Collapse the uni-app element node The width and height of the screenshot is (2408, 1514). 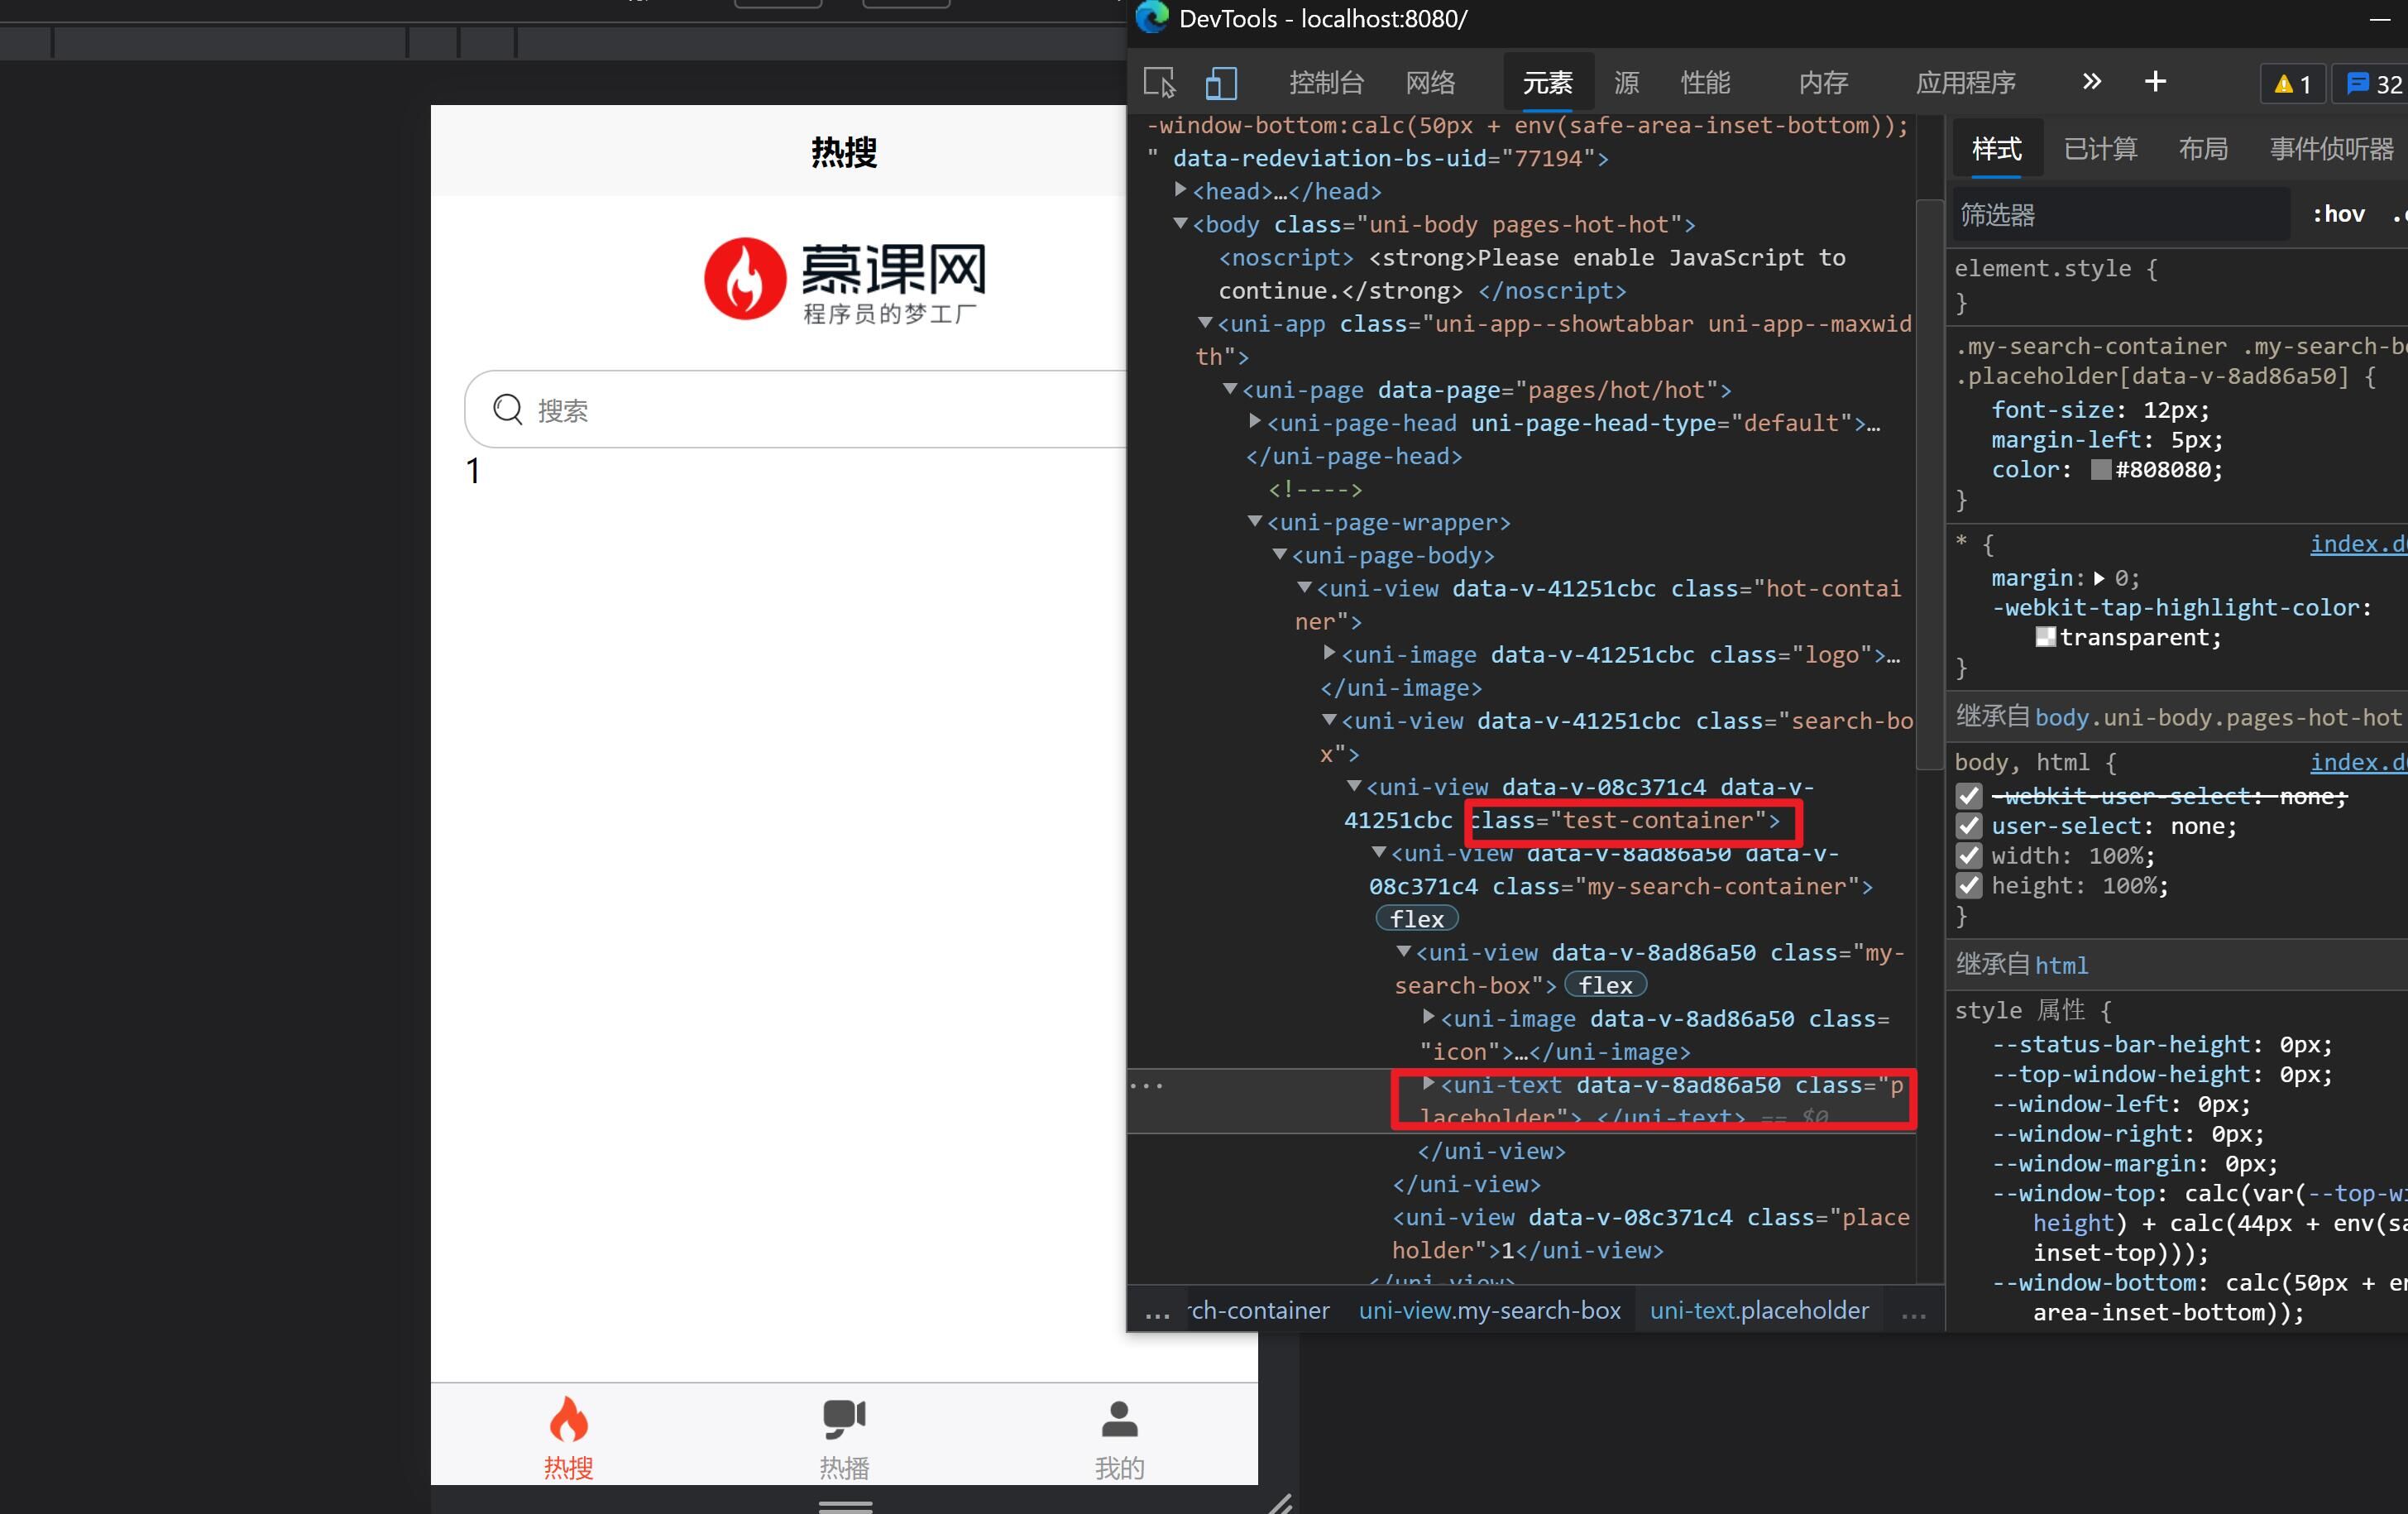1205,322
